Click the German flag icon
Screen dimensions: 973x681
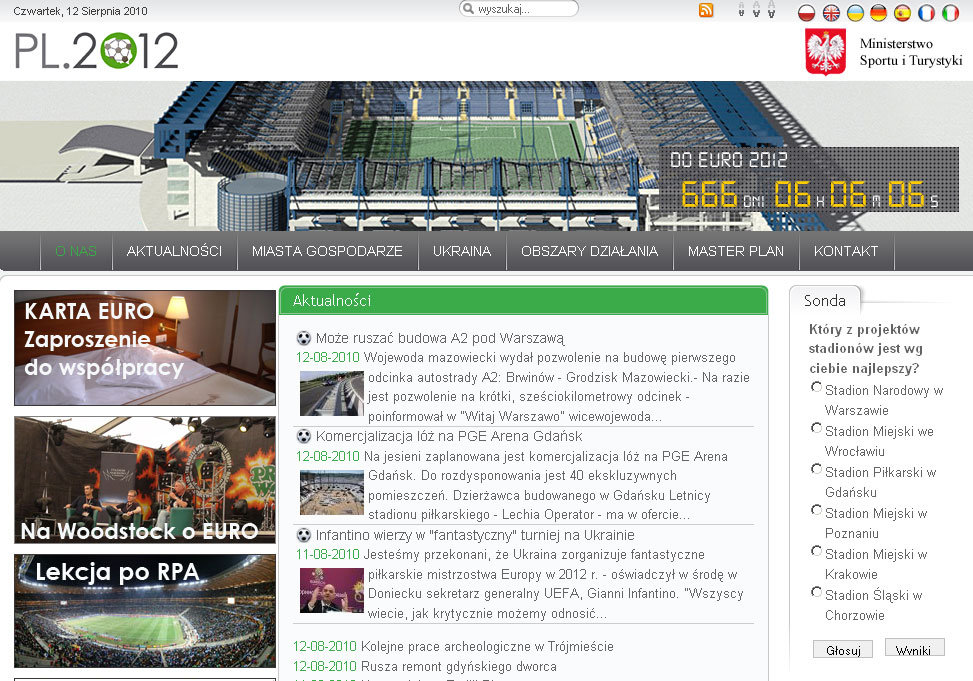pos(879,13)
